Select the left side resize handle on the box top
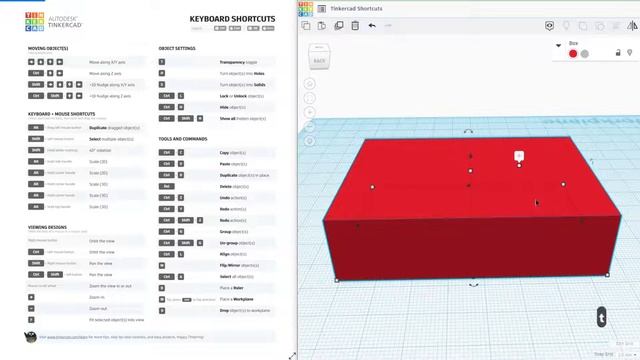 coord(372,187)
